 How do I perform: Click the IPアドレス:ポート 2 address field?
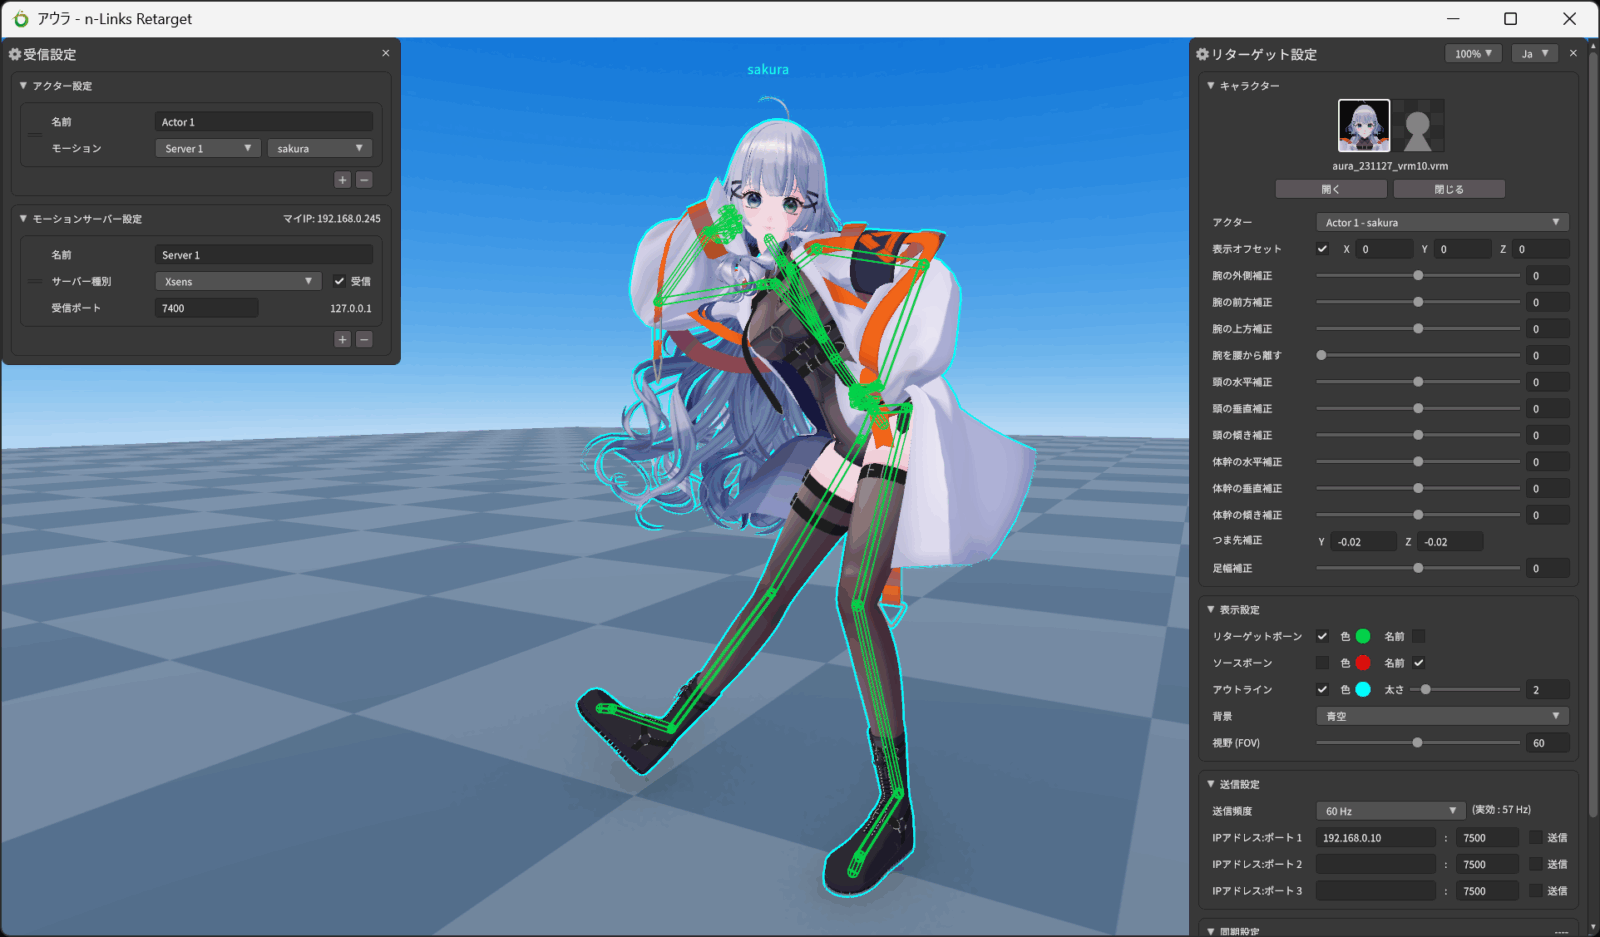(1376, 864)
